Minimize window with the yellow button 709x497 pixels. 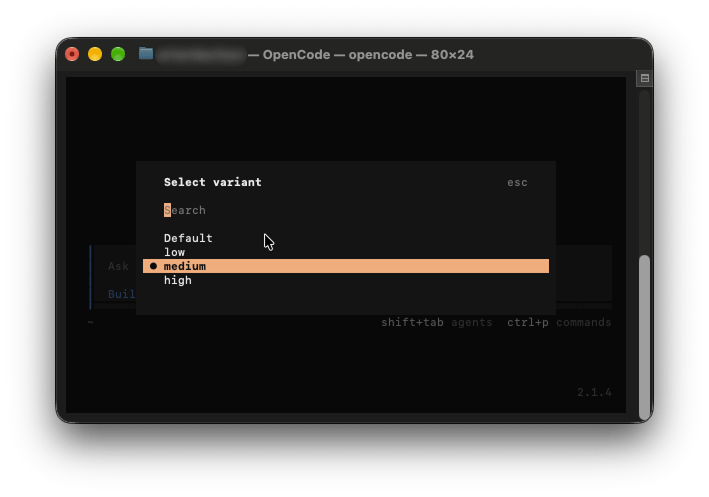95,54
